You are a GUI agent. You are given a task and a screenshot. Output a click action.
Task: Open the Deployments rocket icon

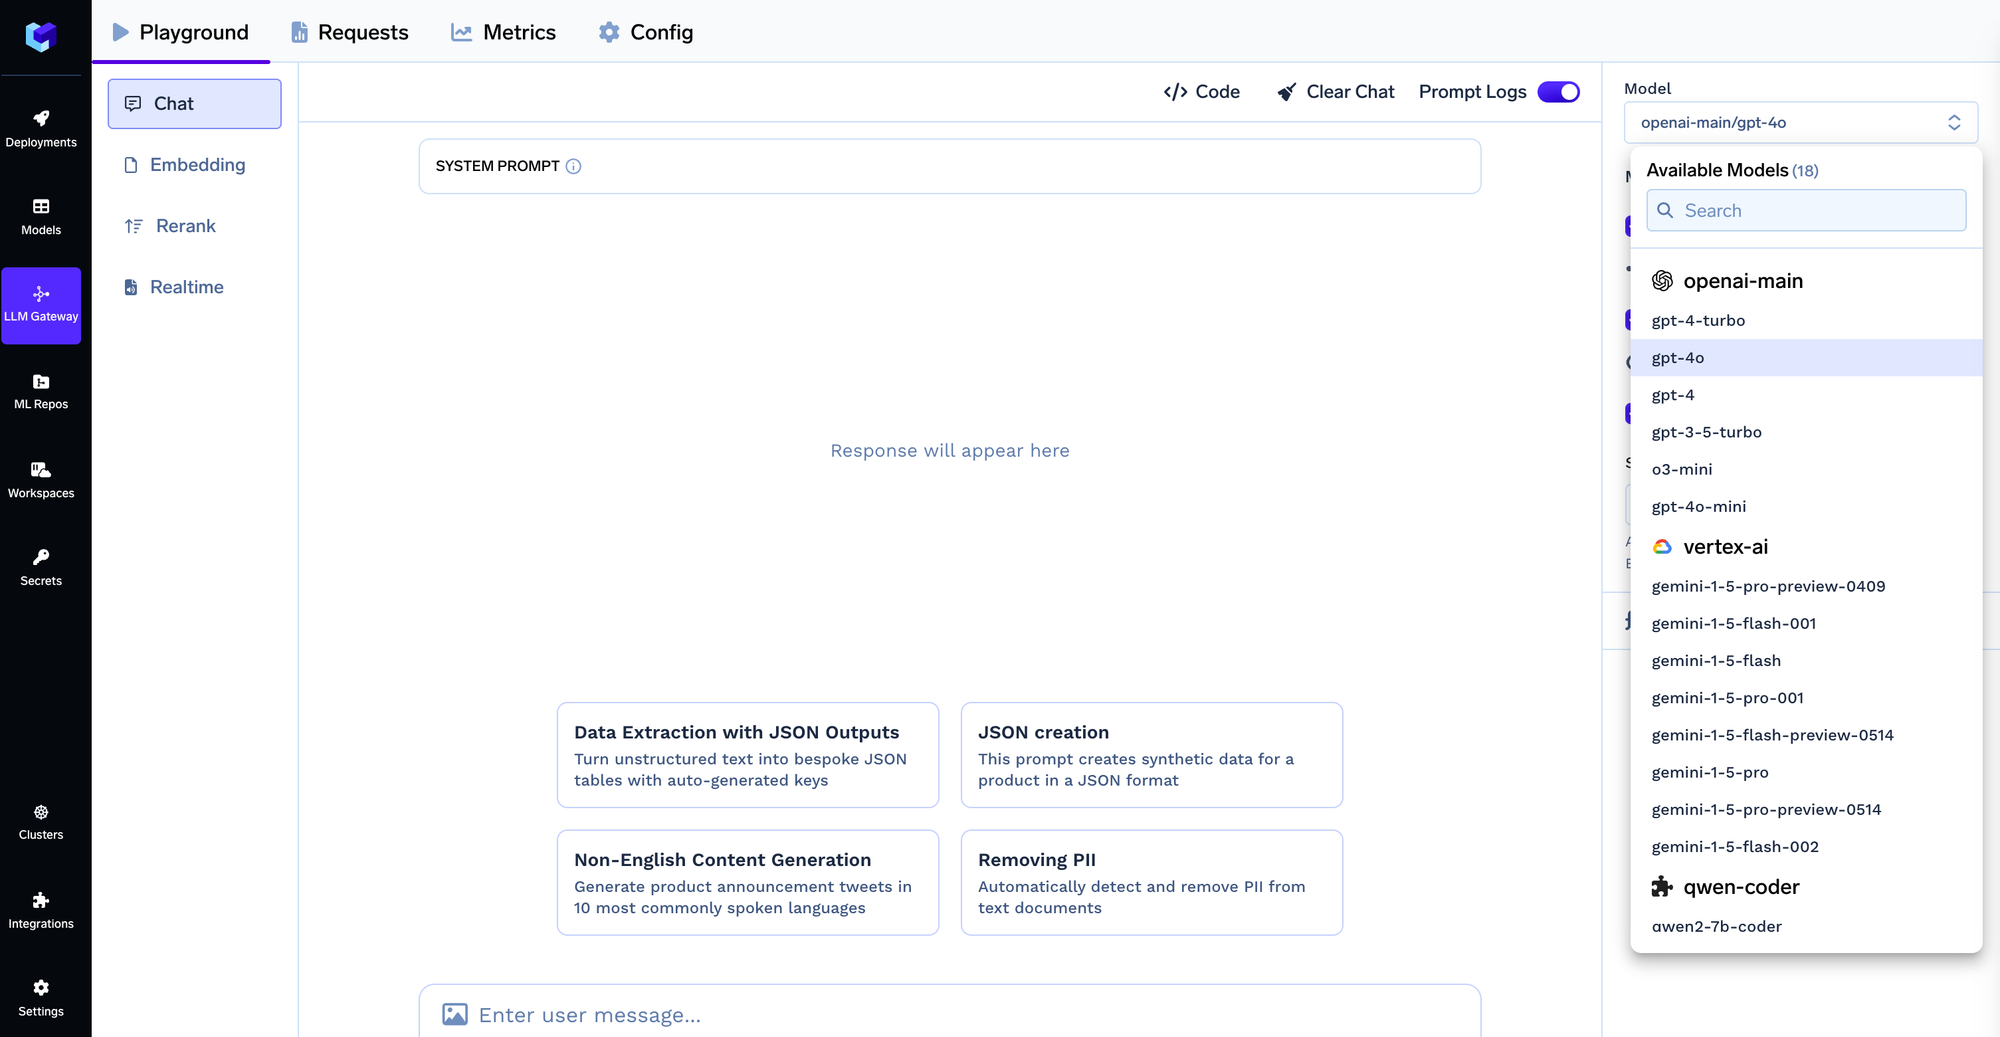41,119
